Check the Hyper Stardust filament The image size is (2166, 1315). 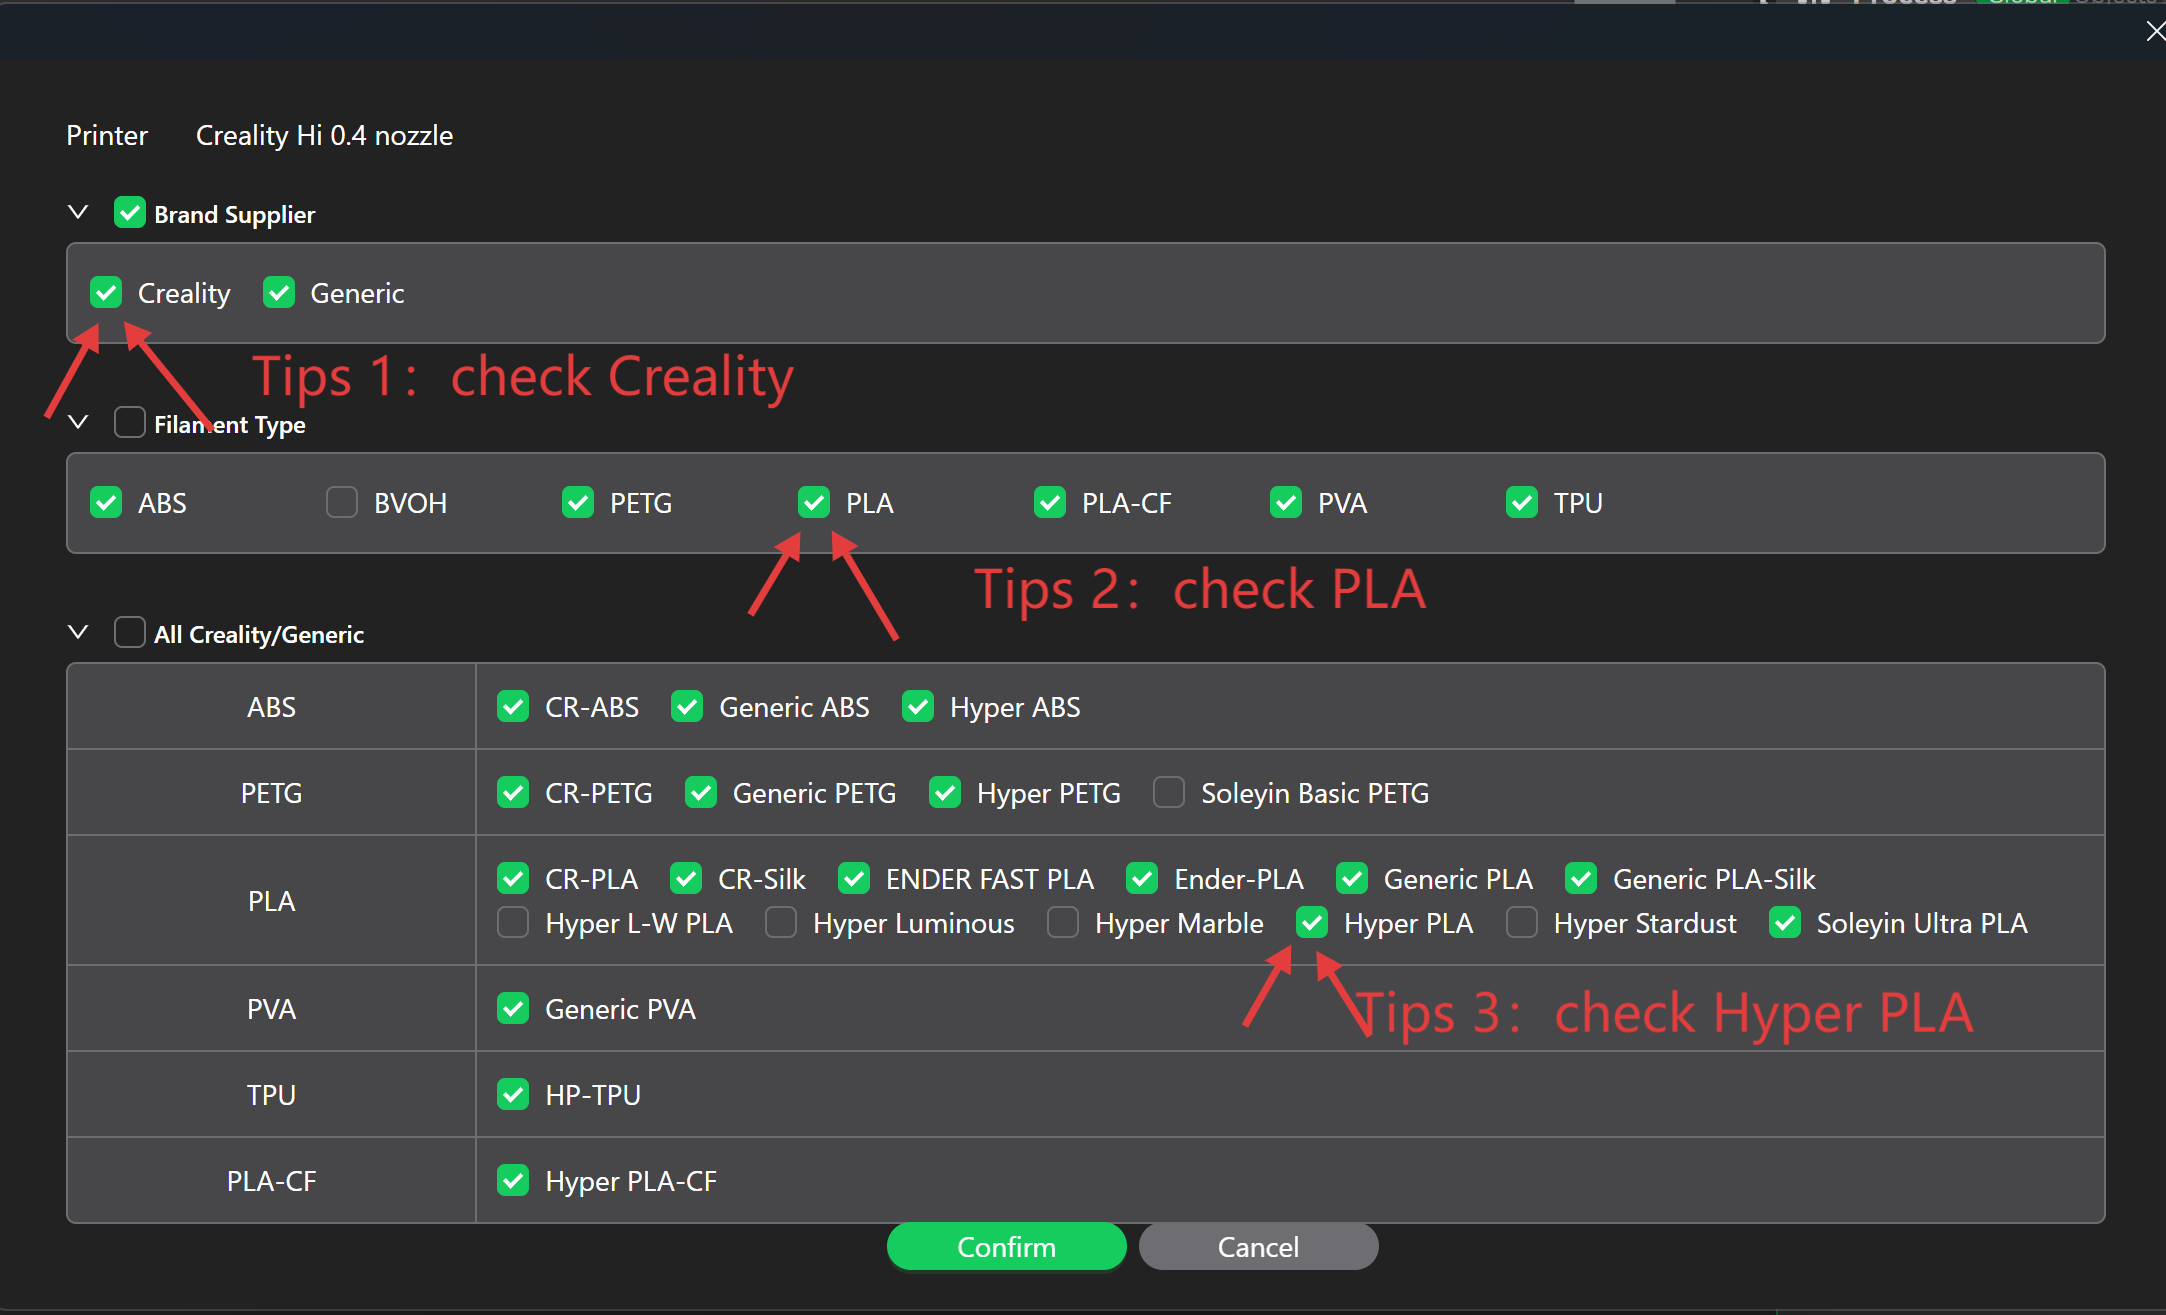click(1522, 923)
